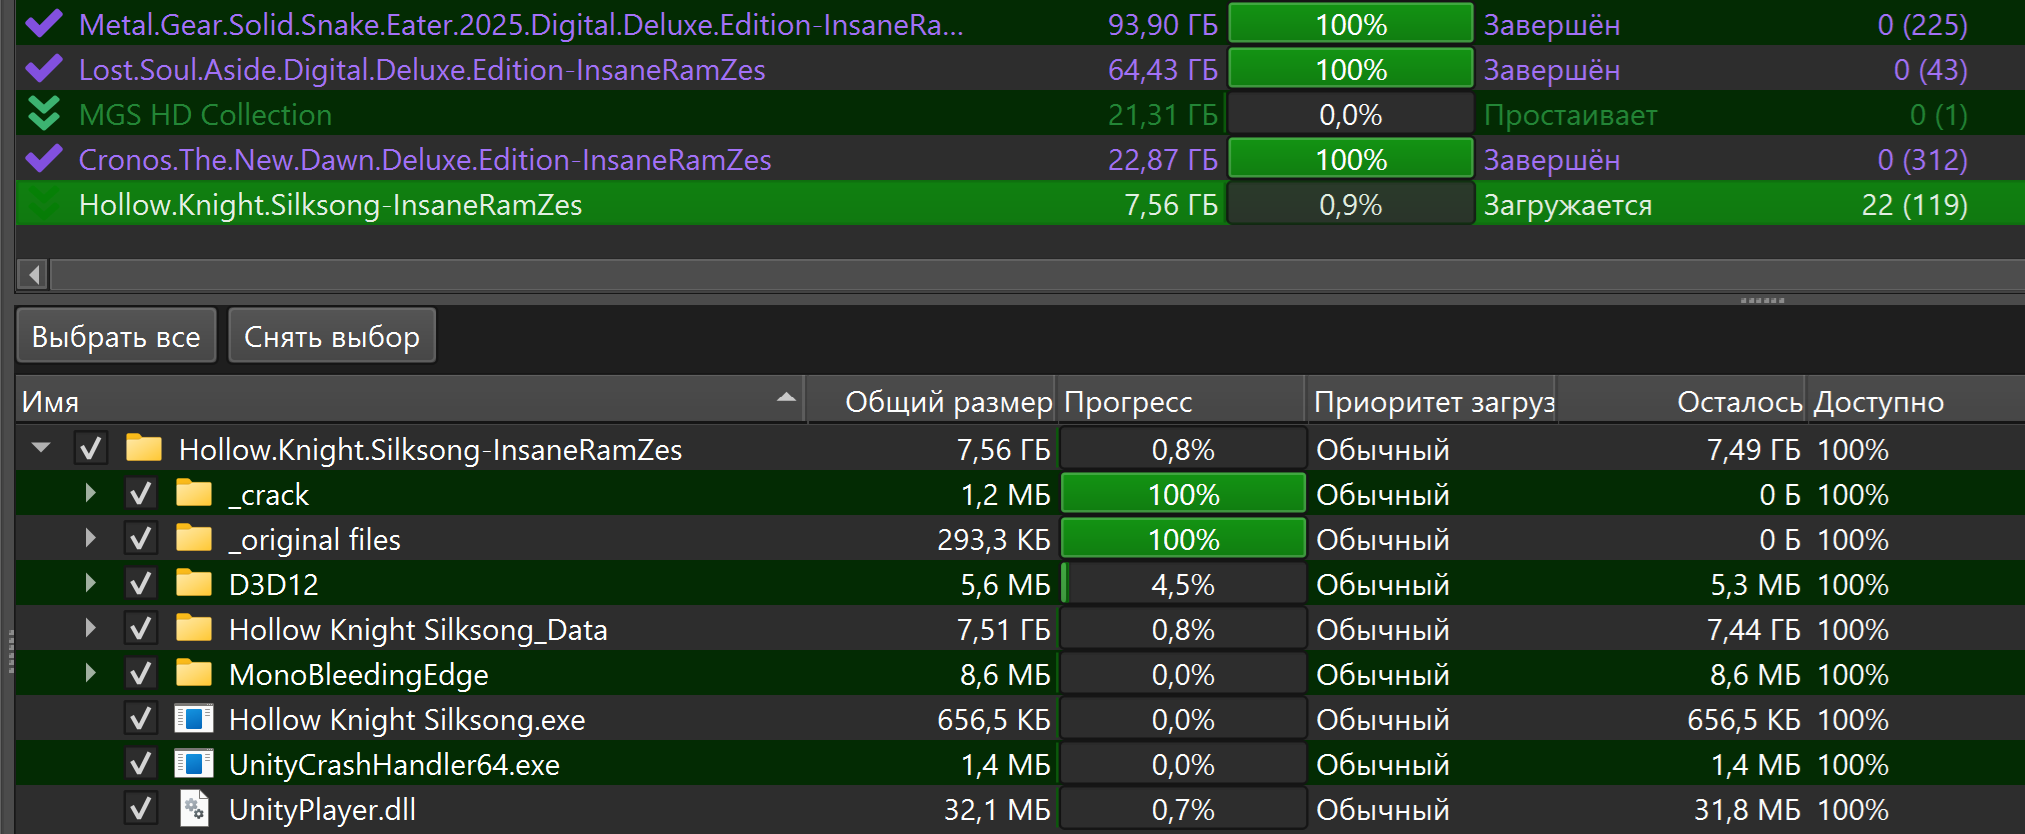The height and width of the screenshot is (834, 2025).
Task: Click the 0,9% progress bar of Hollow.Knight.Silksong torrent
Action: 1351,204
